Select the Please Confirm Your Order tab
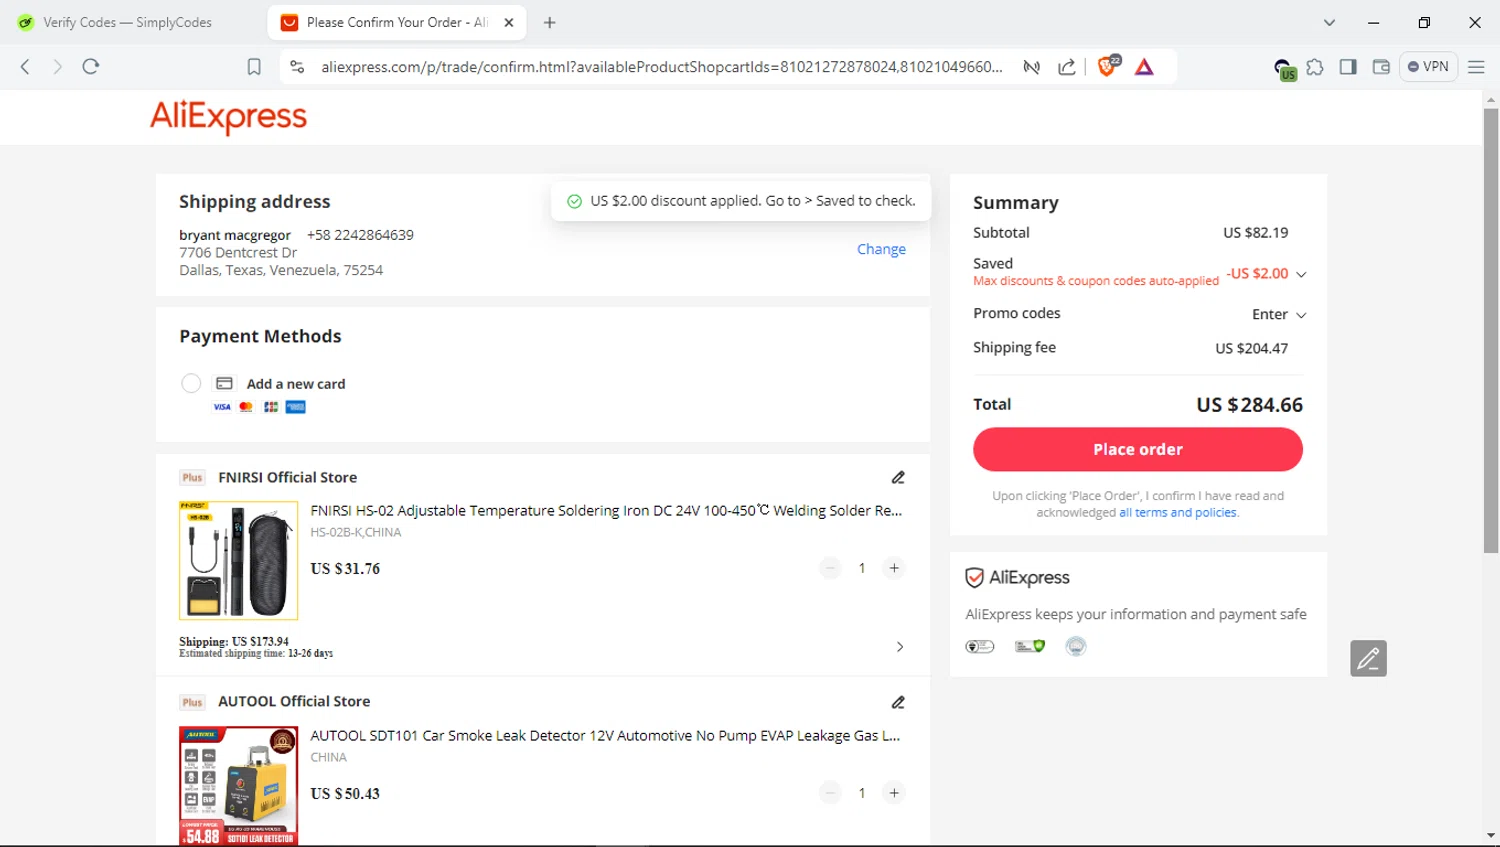This screenshot has width=1500, height=847. [x=396, y=22]
